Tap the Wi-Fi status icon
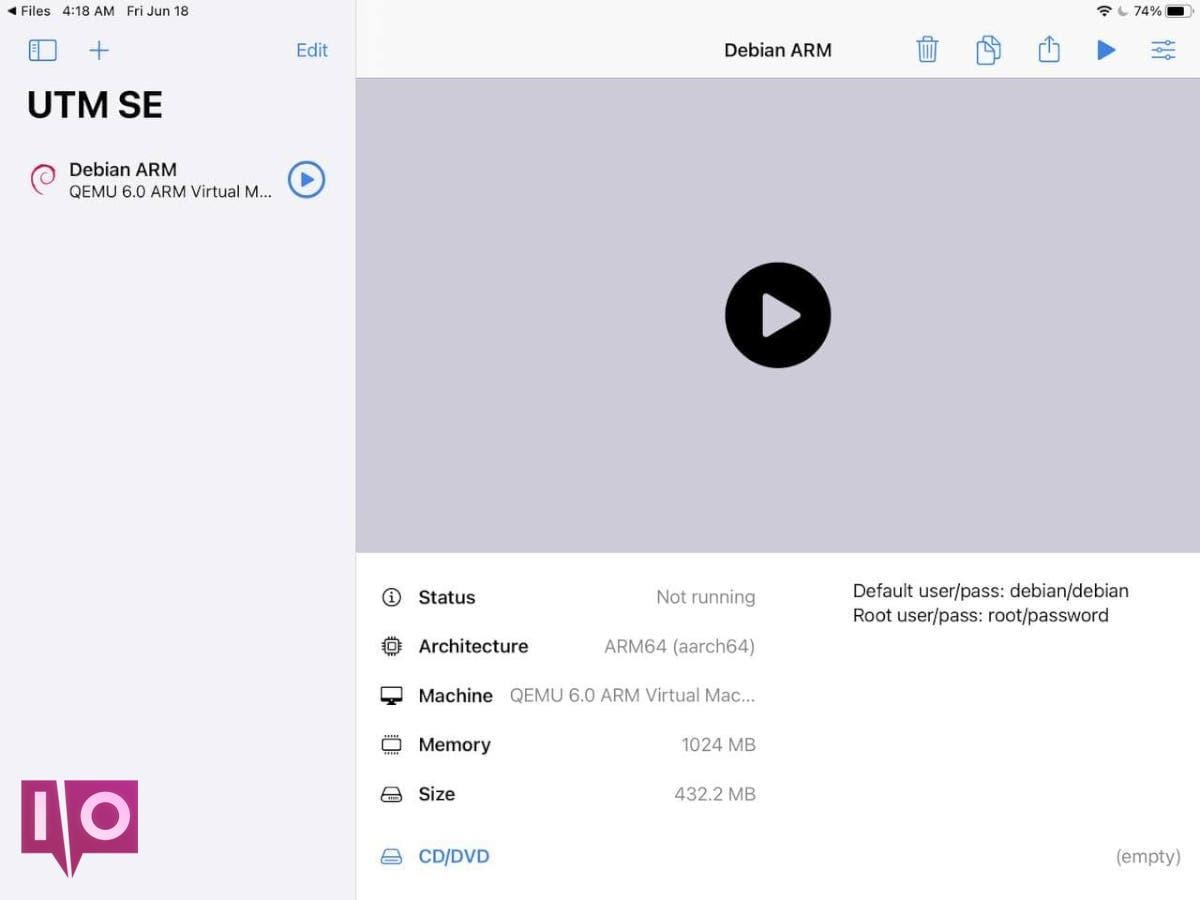 [1104, 11]
